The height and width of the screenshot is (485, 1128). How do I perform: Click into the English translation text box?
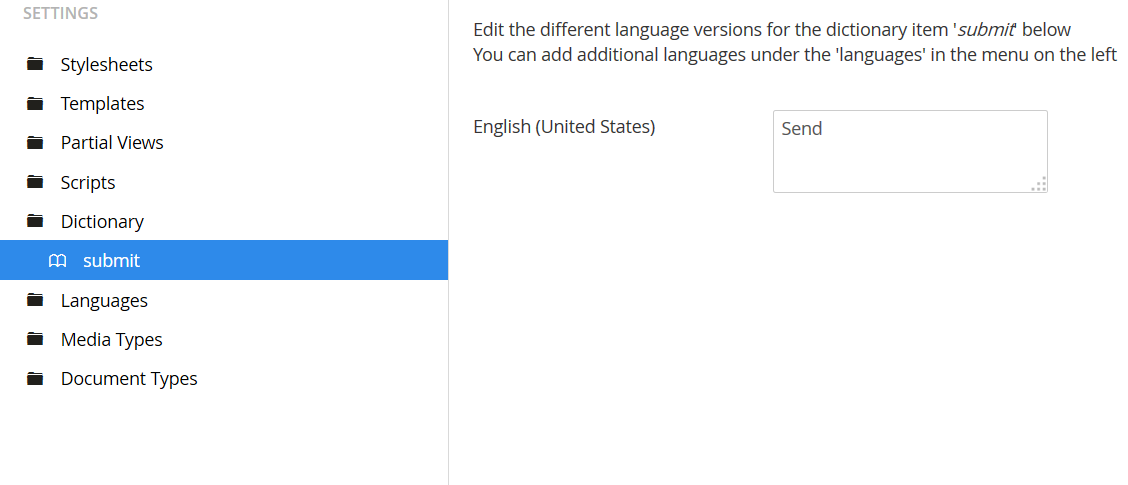click(x=910, y=151)
